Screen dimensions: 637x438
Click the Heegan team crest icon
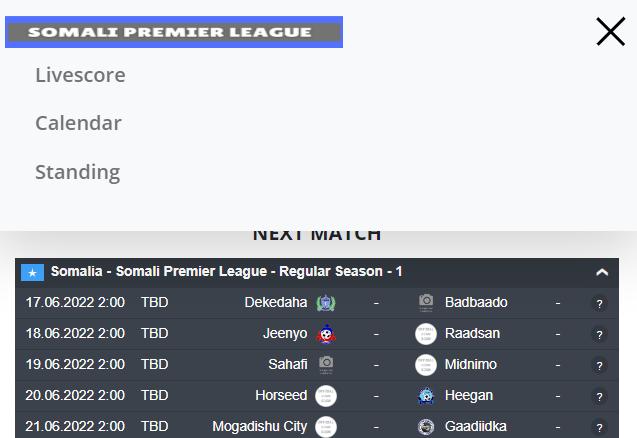point(426,396)
